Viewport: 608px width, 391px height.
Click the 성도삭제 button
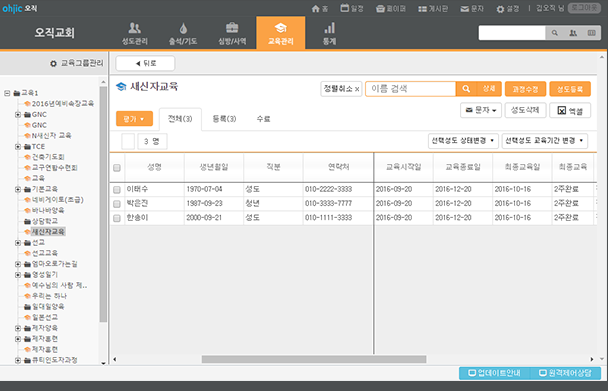point(525,111)
